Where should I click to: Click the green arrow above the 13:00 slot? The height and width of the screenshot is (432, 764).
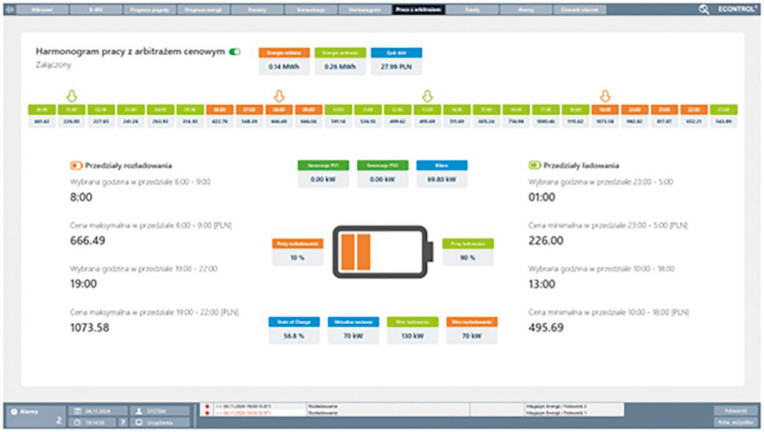427,96
